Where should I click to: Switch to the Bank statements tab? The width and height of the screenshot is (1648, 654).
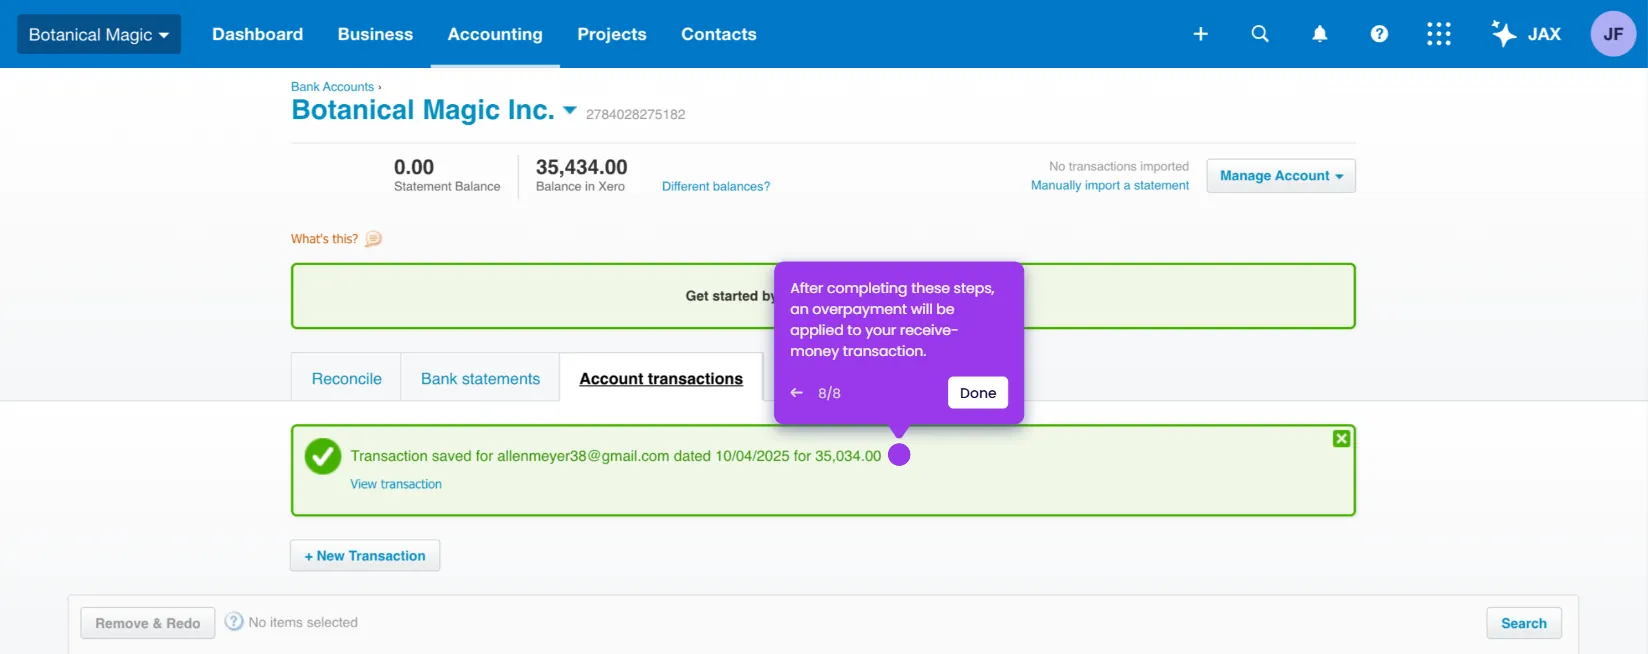pyautogui.click(x=480, y=378)
